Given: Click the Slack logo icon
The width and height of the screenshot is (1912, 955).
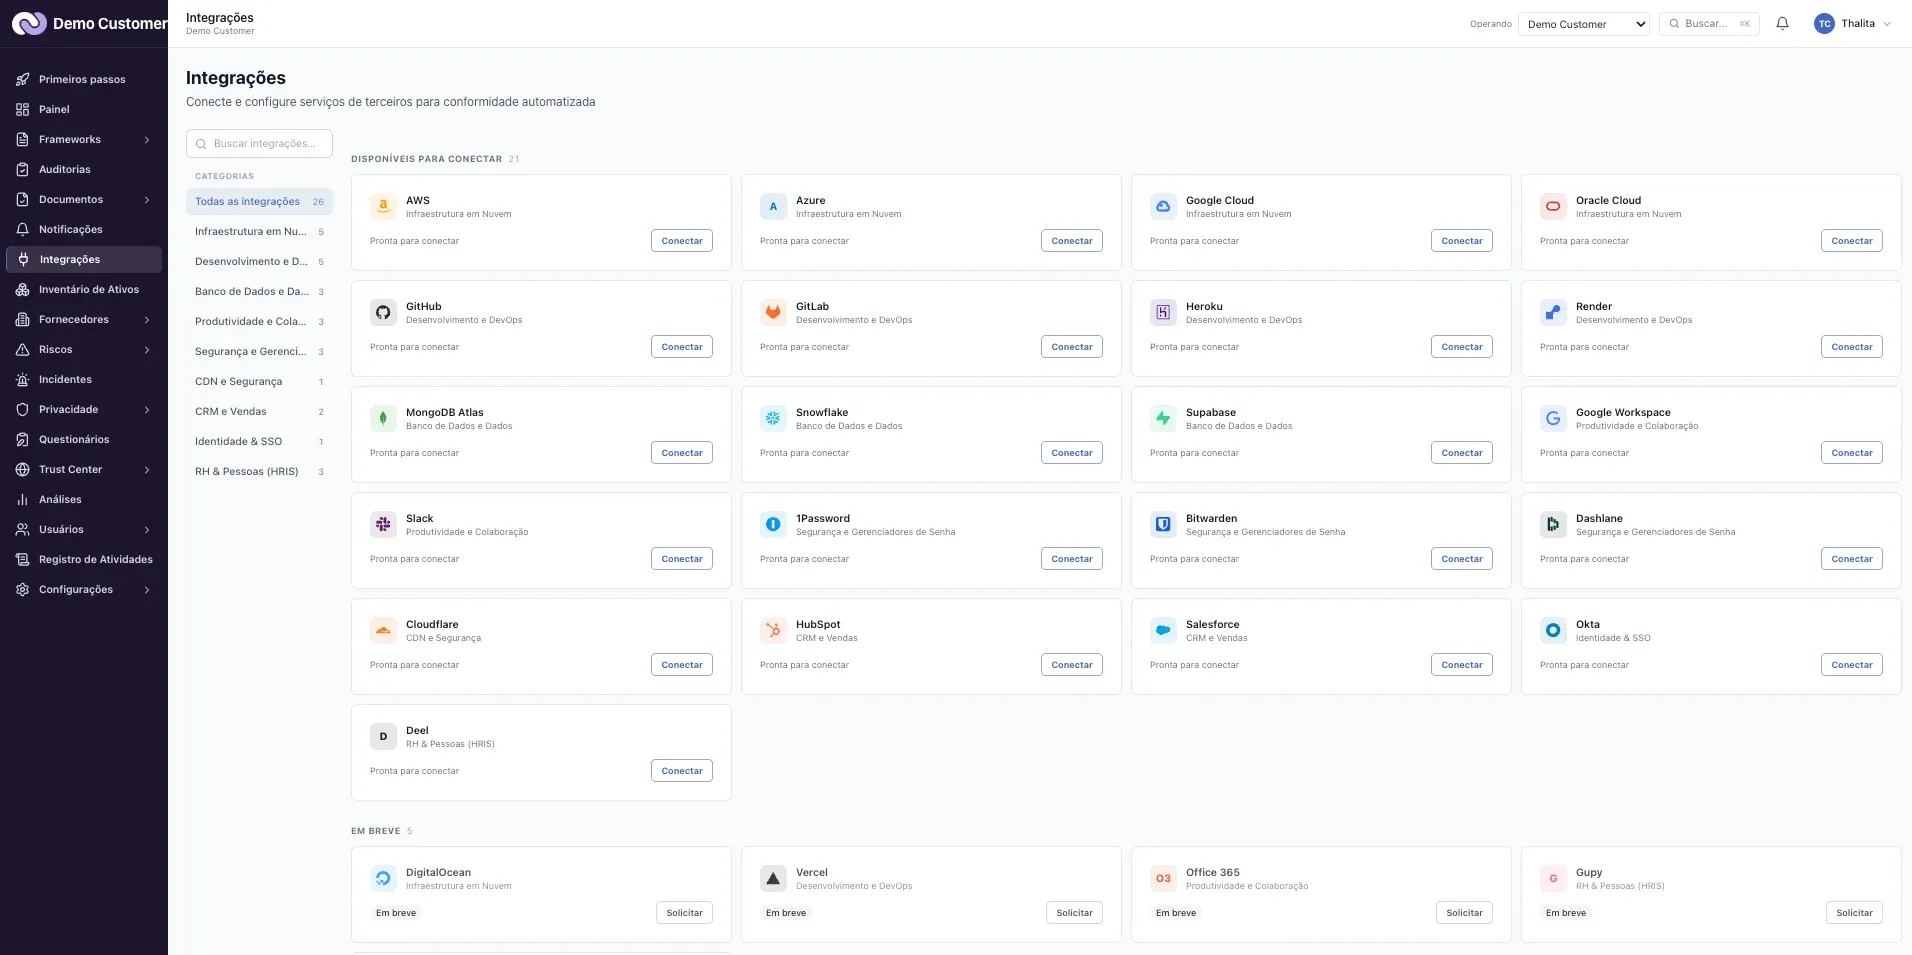Looking at the screenshot, I should pyautogui.click(x=383, y=525).
